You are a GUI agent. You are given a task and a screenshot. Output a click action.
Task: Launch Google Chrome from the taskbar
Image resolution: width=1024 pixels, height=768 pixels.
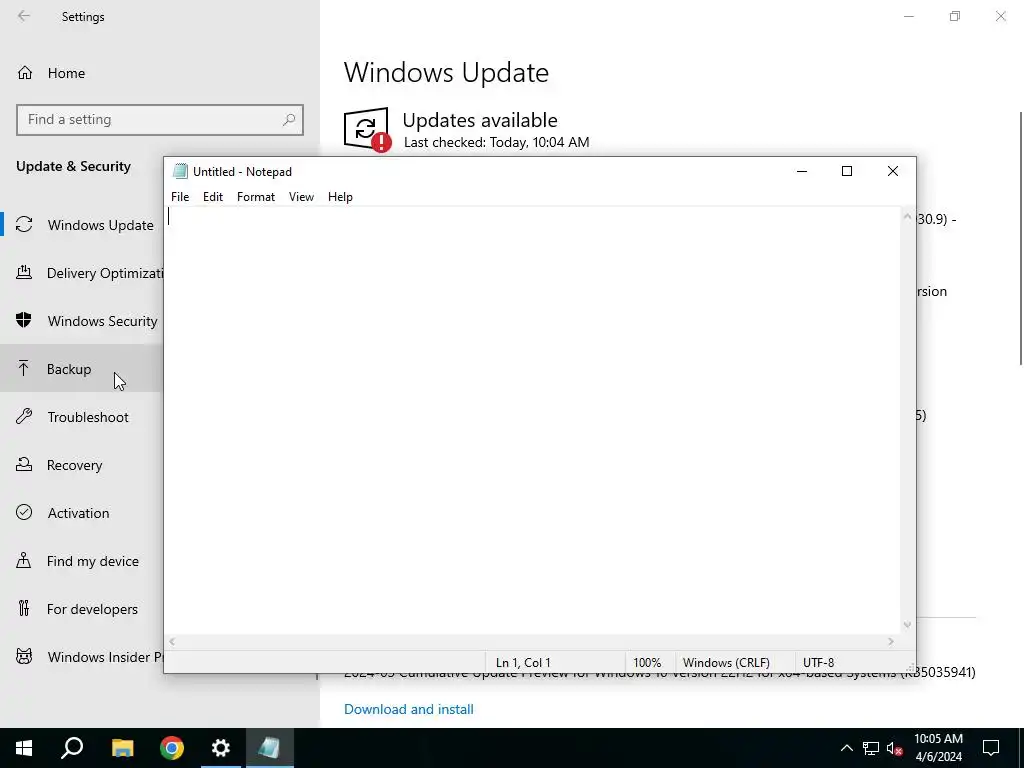coord(172,748)
